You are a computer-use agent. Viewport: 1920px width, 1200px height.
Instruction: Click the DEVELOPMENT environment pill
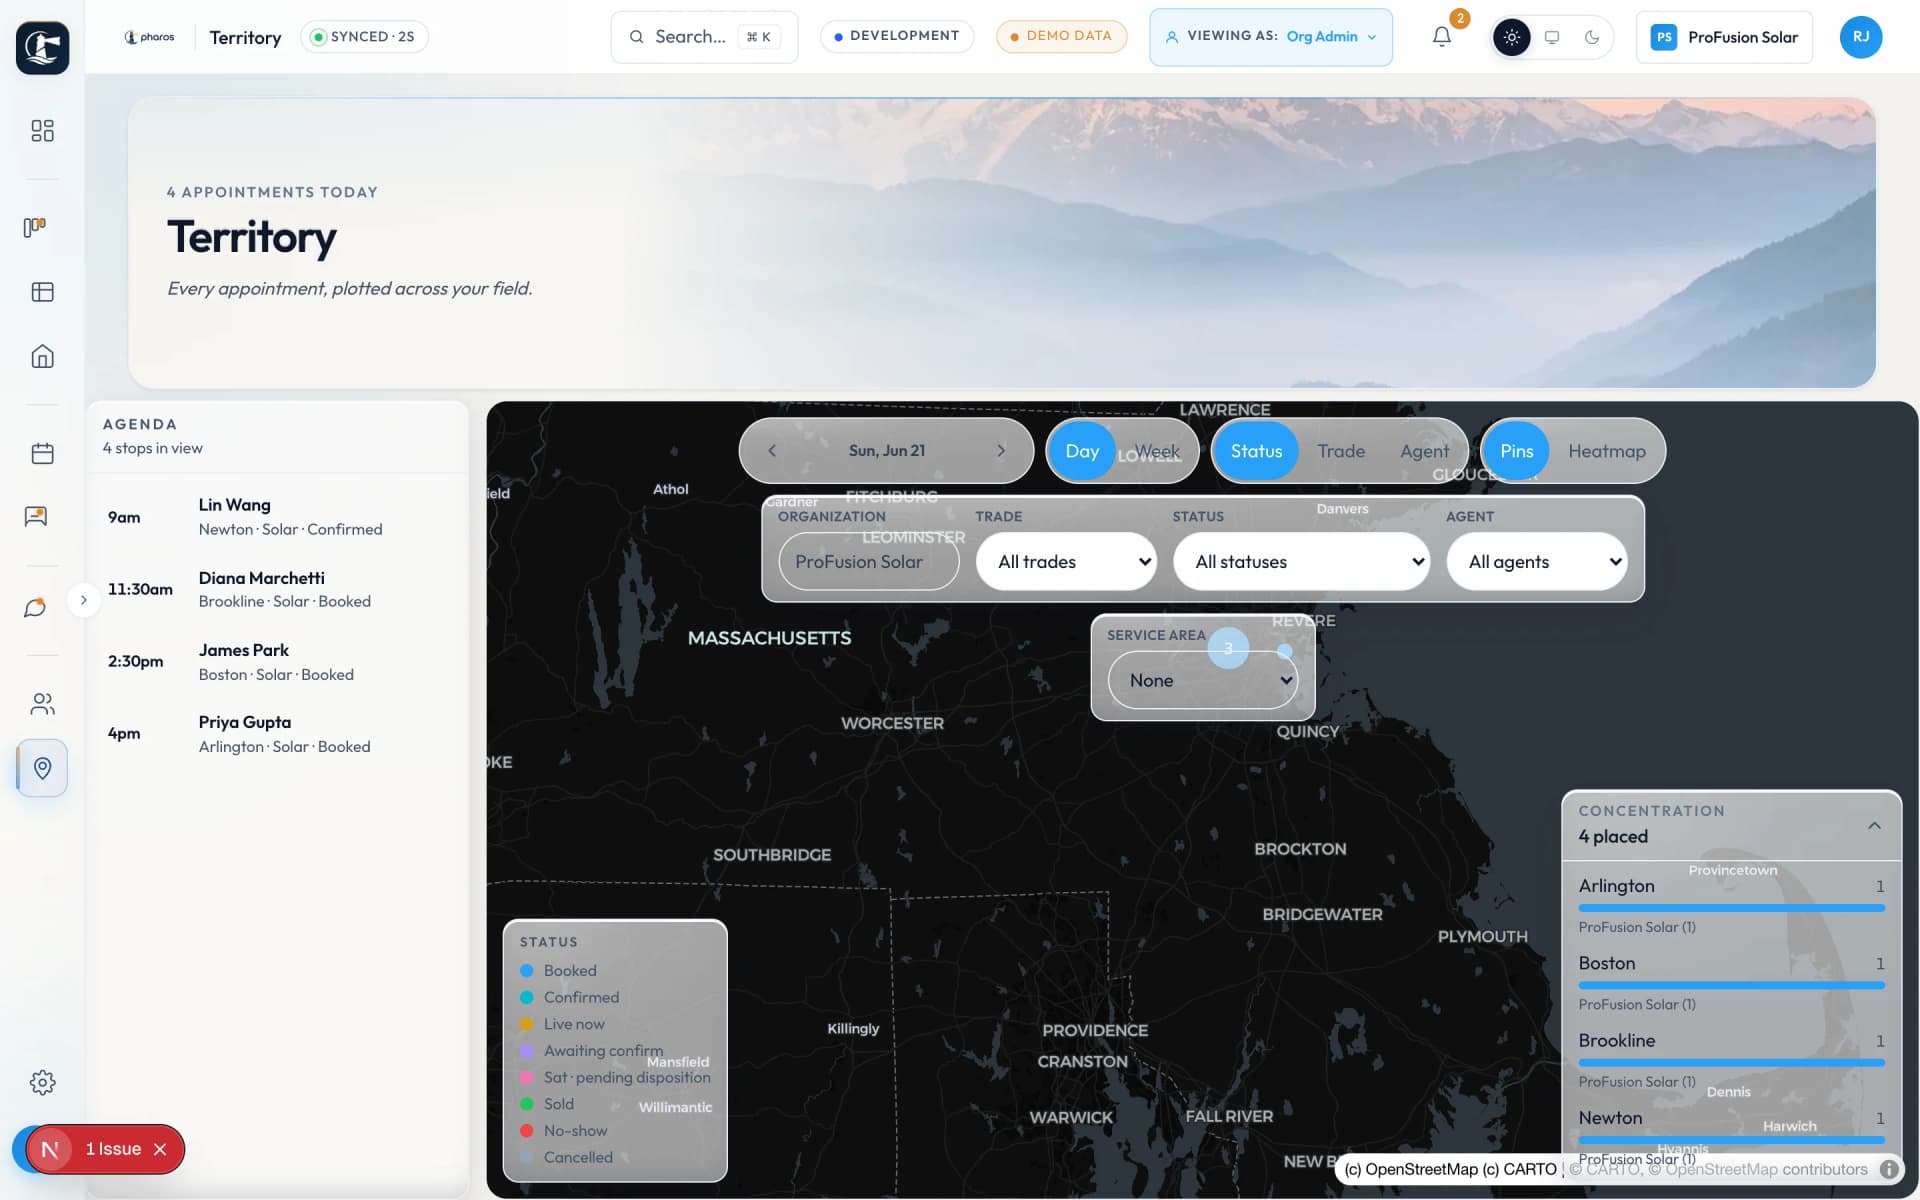(897, 37)
